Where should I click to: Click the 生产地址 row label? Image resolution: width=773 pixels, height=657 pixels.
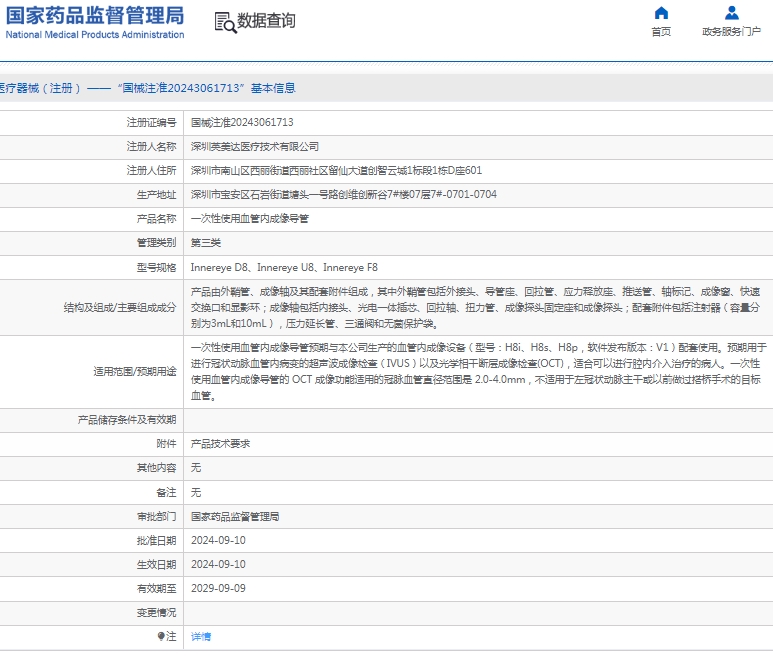coord(156,195)
